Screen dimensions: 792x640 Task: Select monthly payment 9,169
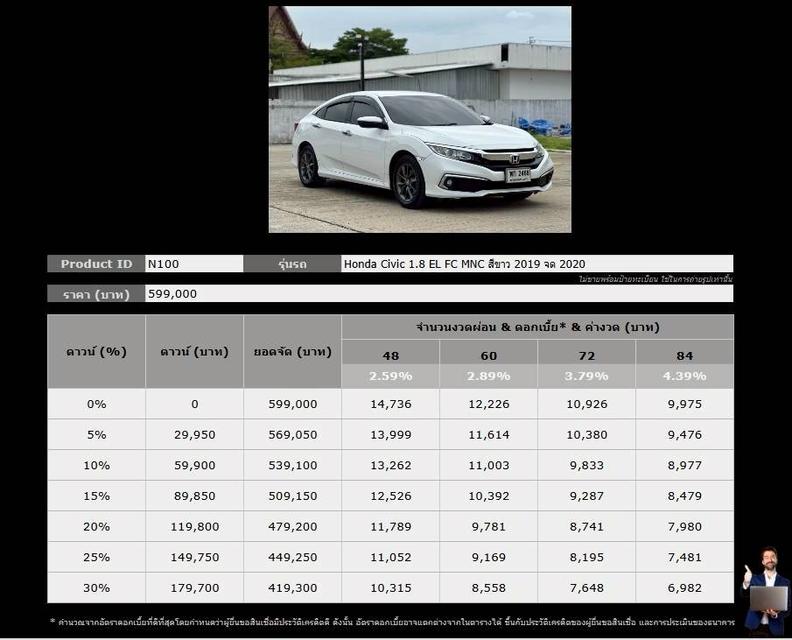point(488,557)
